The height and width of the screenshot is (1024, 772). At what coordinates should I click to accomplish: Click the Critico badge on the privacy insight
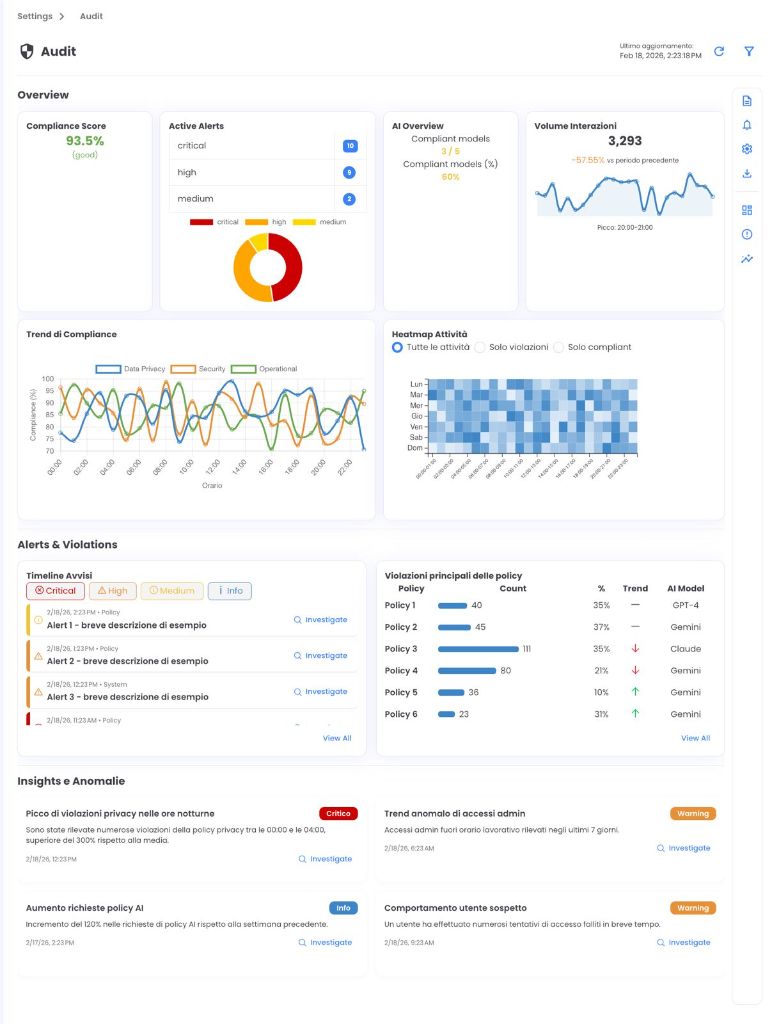click(338, 814)
